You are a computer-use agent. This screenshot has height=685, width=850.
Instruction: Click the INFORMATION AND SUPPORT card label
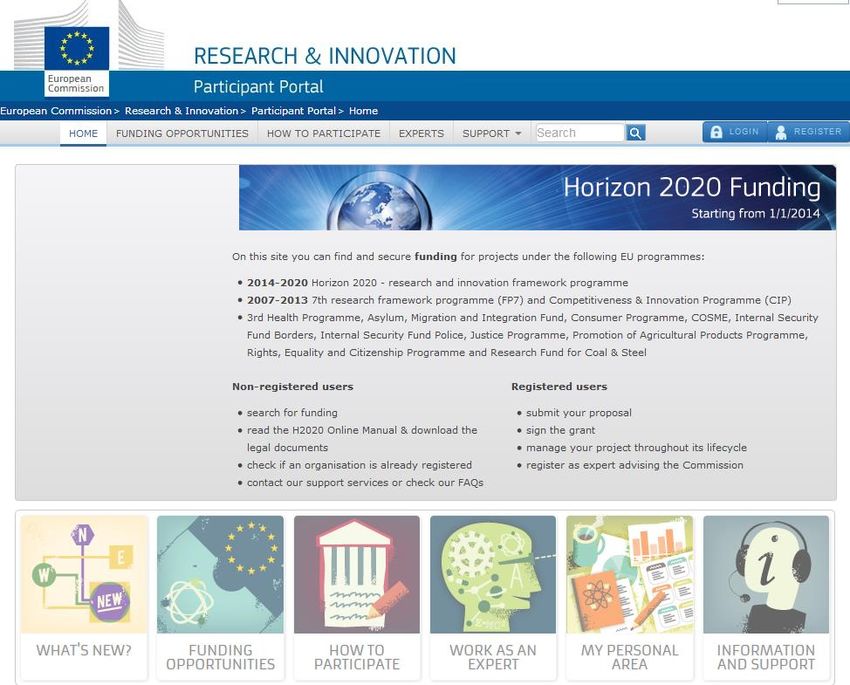coord(766,657)
